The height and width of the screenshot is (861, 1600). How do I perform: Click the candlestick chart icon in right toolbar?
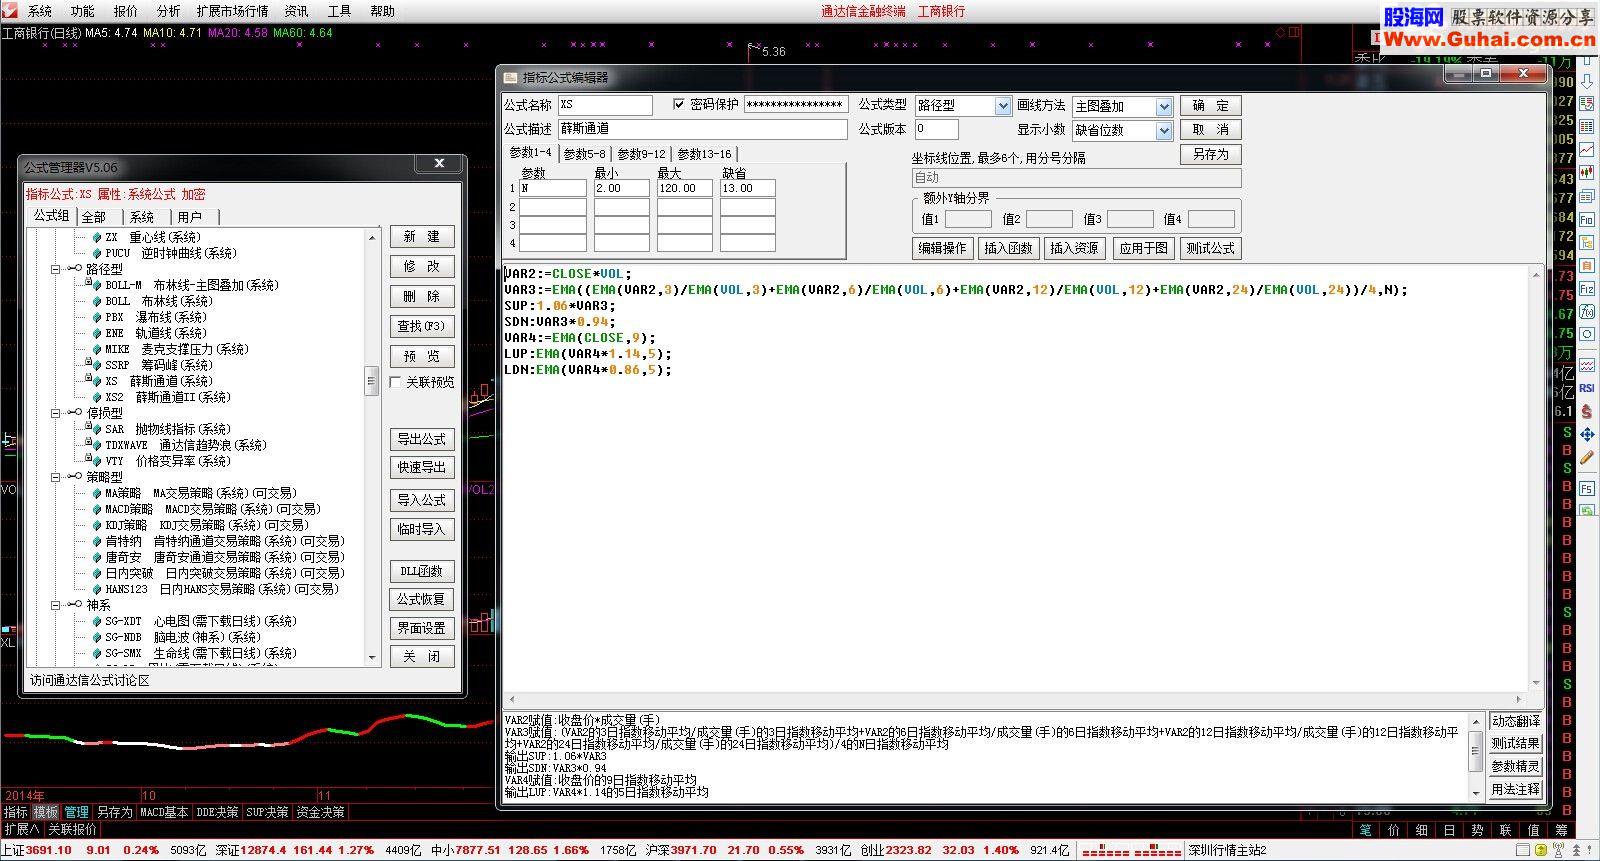(x=1587, y=172)
